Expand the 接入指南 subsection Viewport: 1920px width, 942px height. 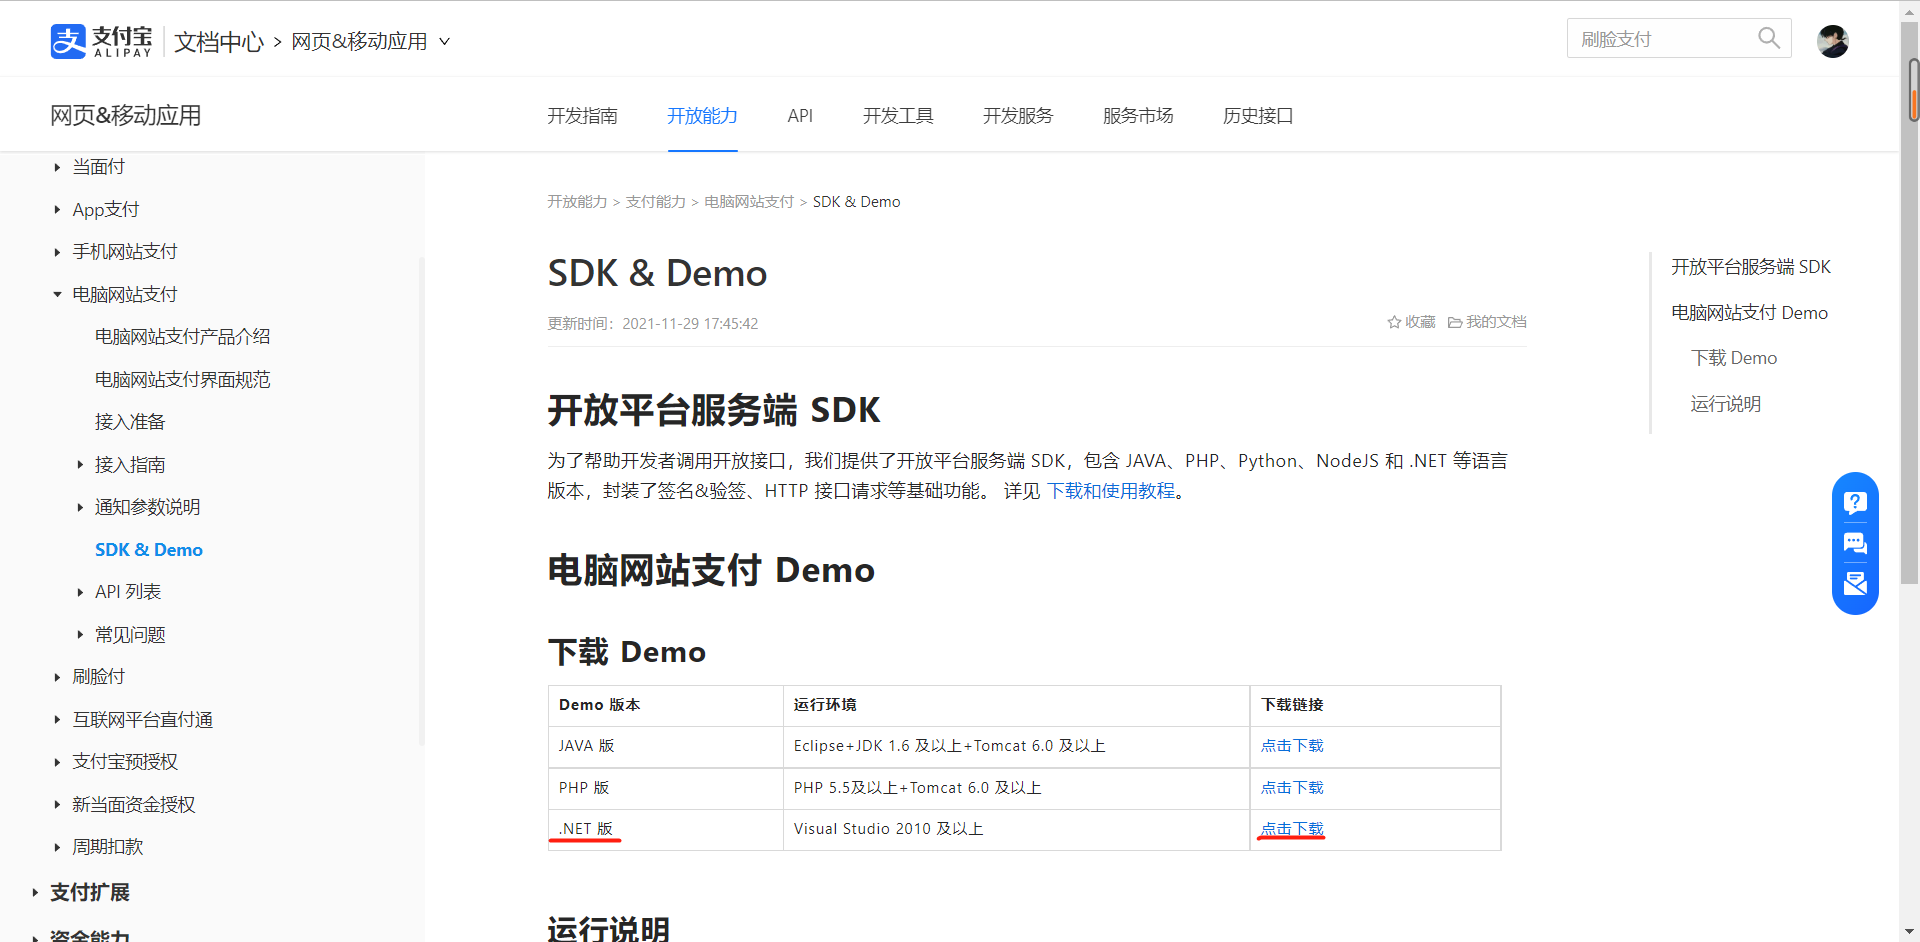pyautogui.click(x=80, y=465)
